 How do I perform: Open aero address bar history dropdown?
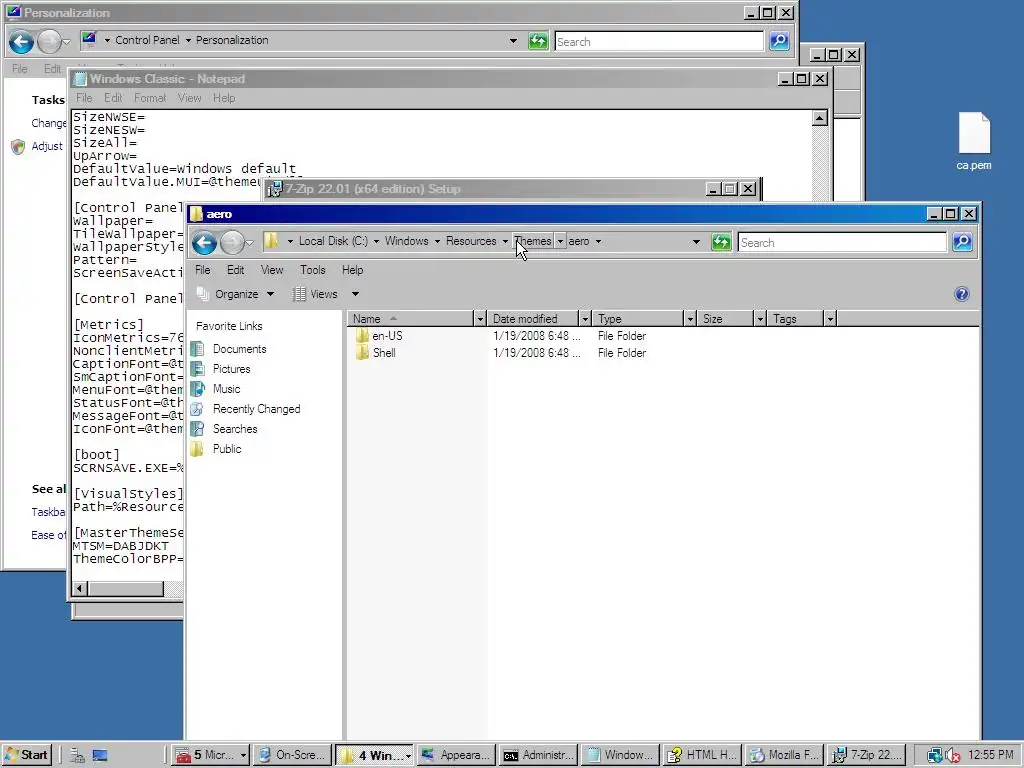point(696,242)
